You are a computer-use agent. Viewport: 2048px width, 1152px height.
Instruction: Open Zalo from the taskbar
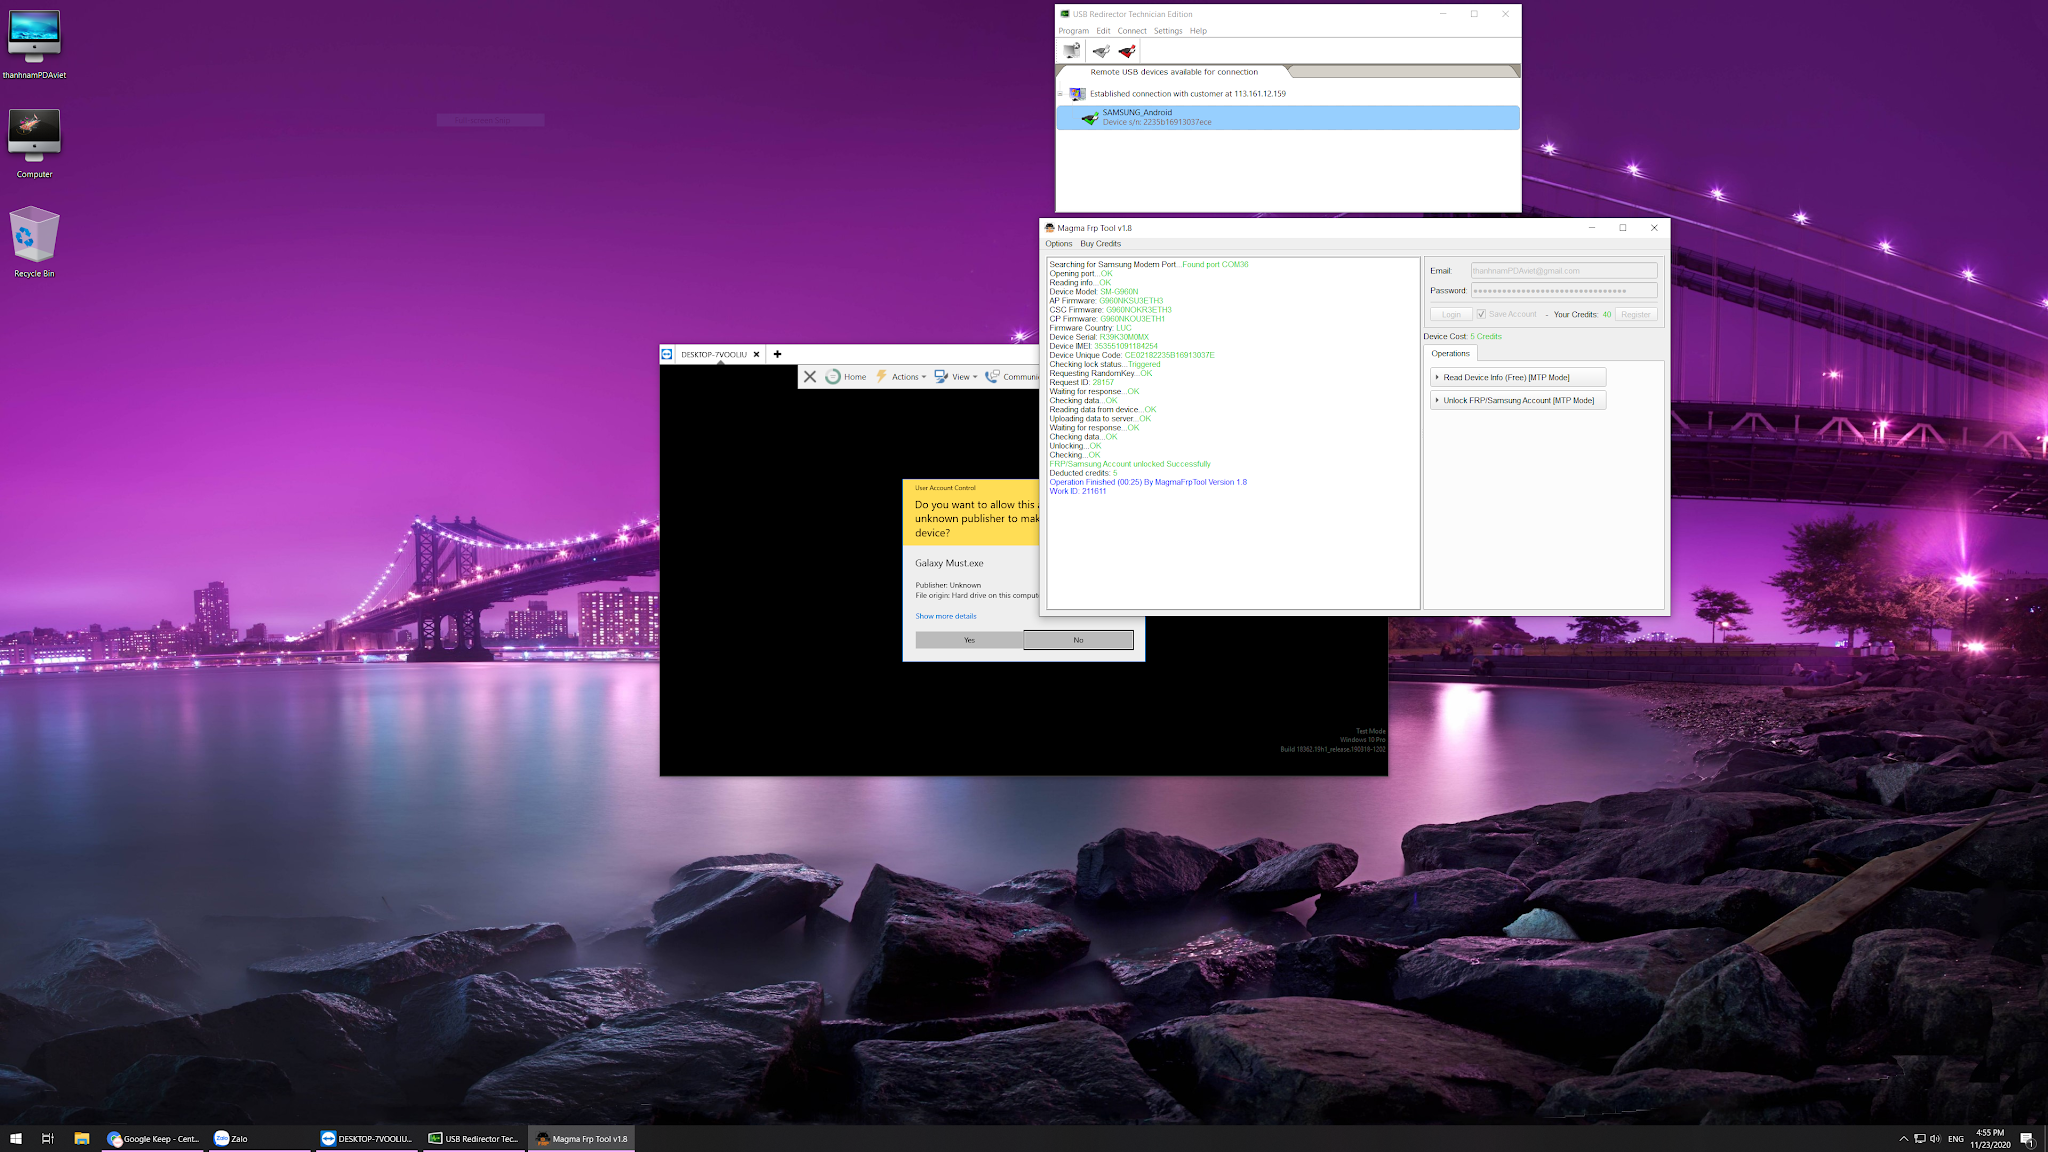[x=232, y=1138]
